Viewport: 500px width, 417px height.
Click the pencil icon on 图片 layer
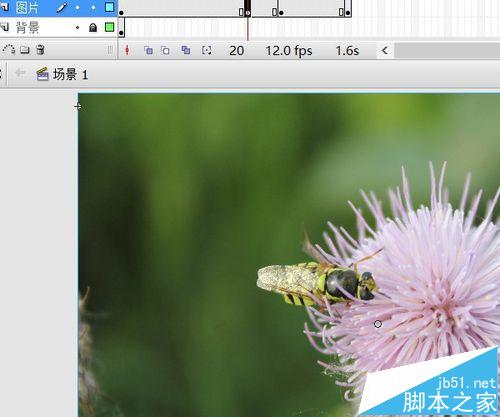tap(61, 7)
